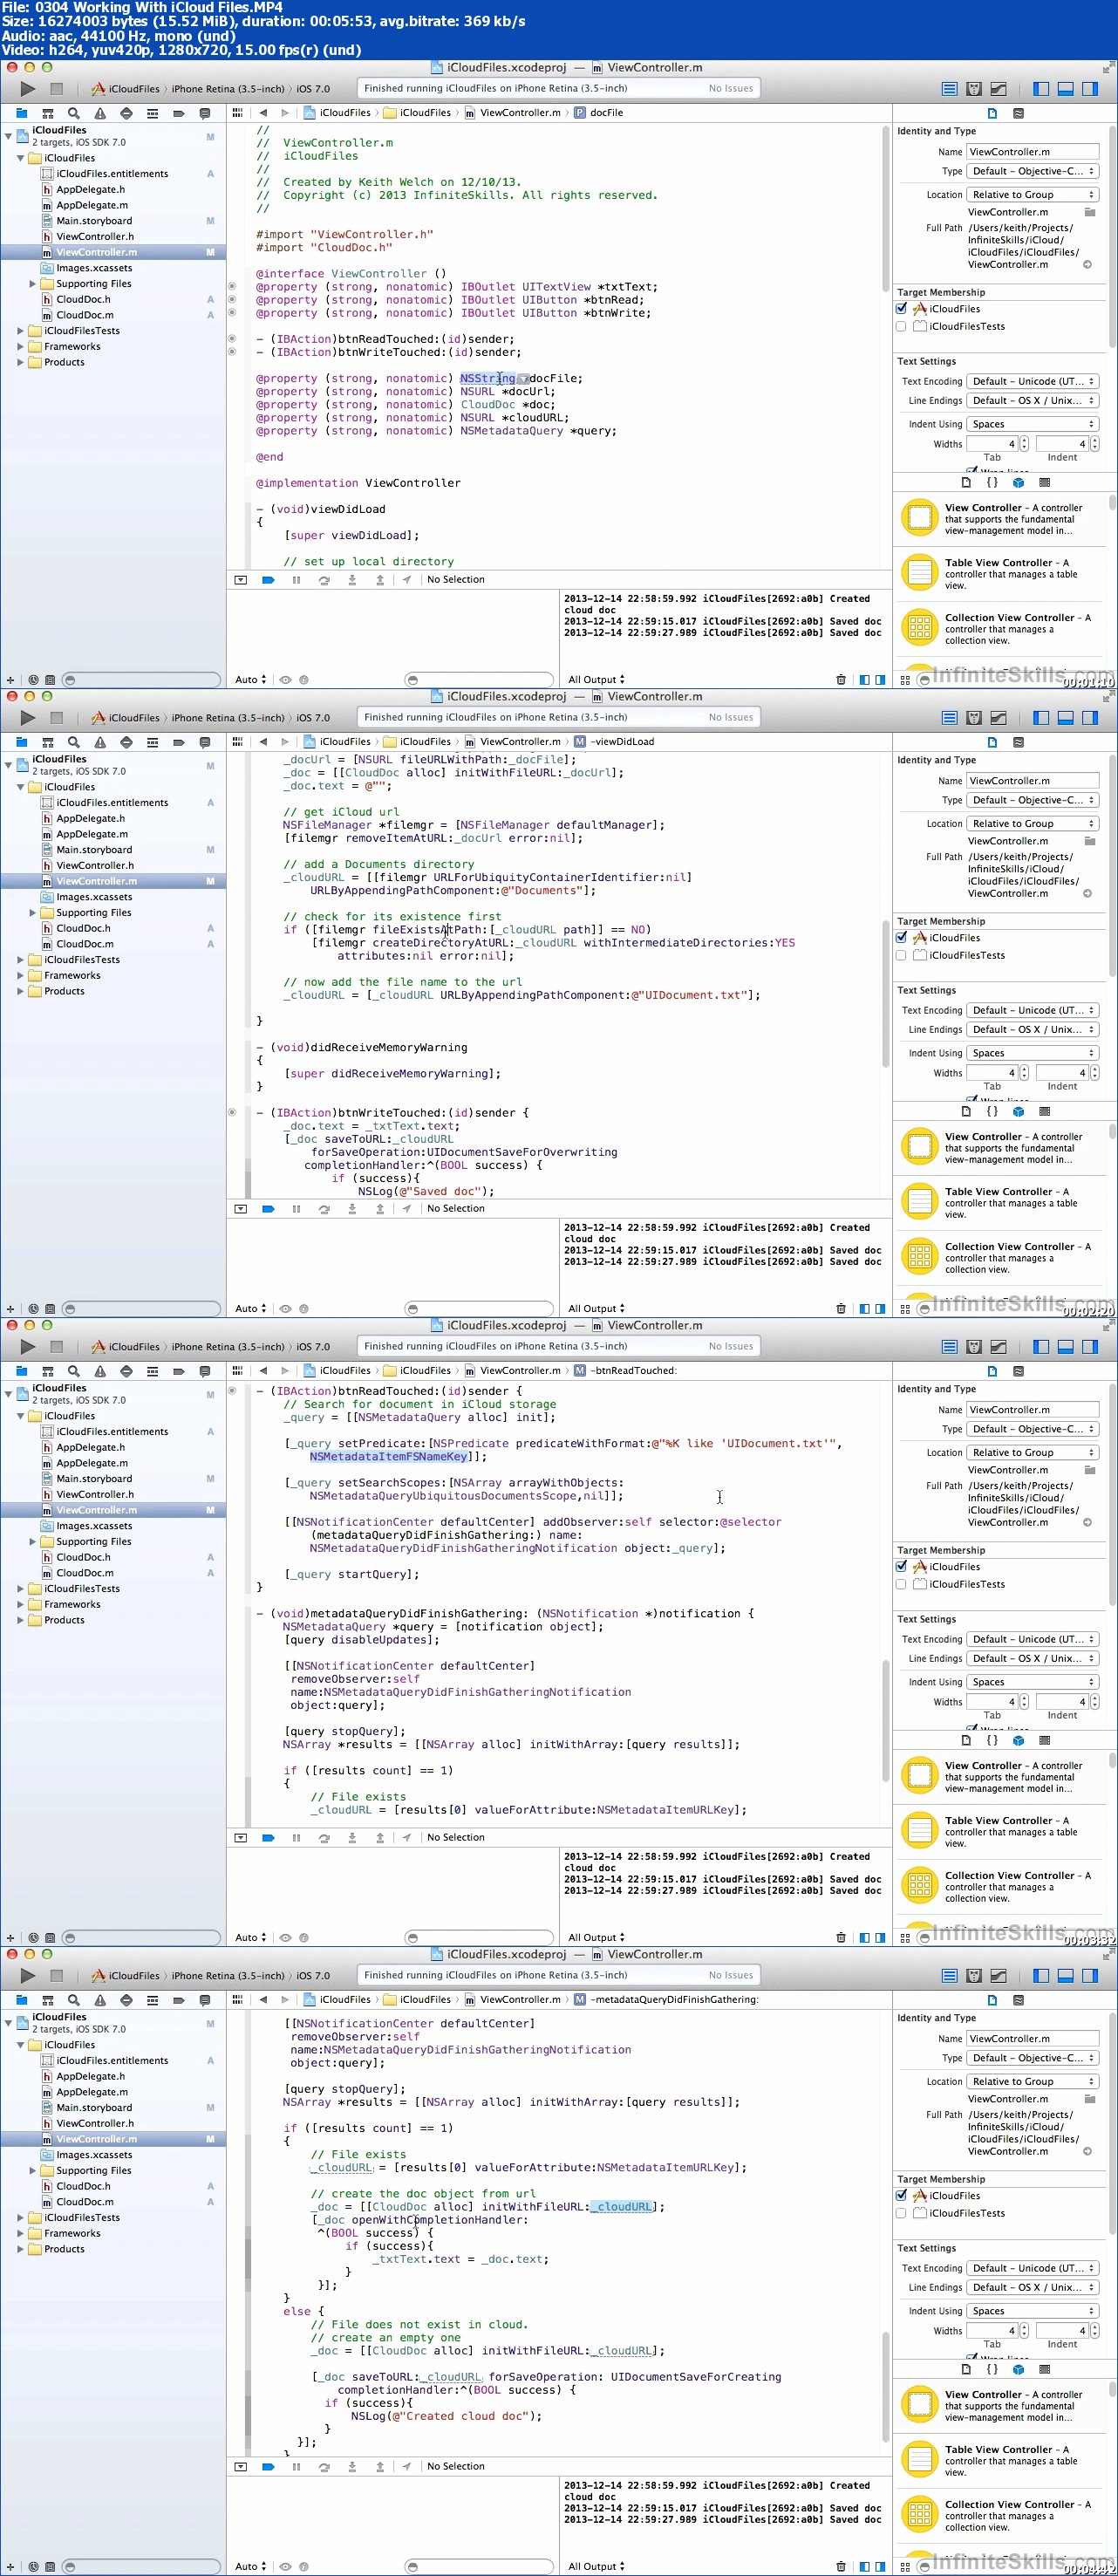Click -metadataQueryDidFinishGathering: item in the jump bar
The image size is (1118, 2576).
[x=667, y=2000]
